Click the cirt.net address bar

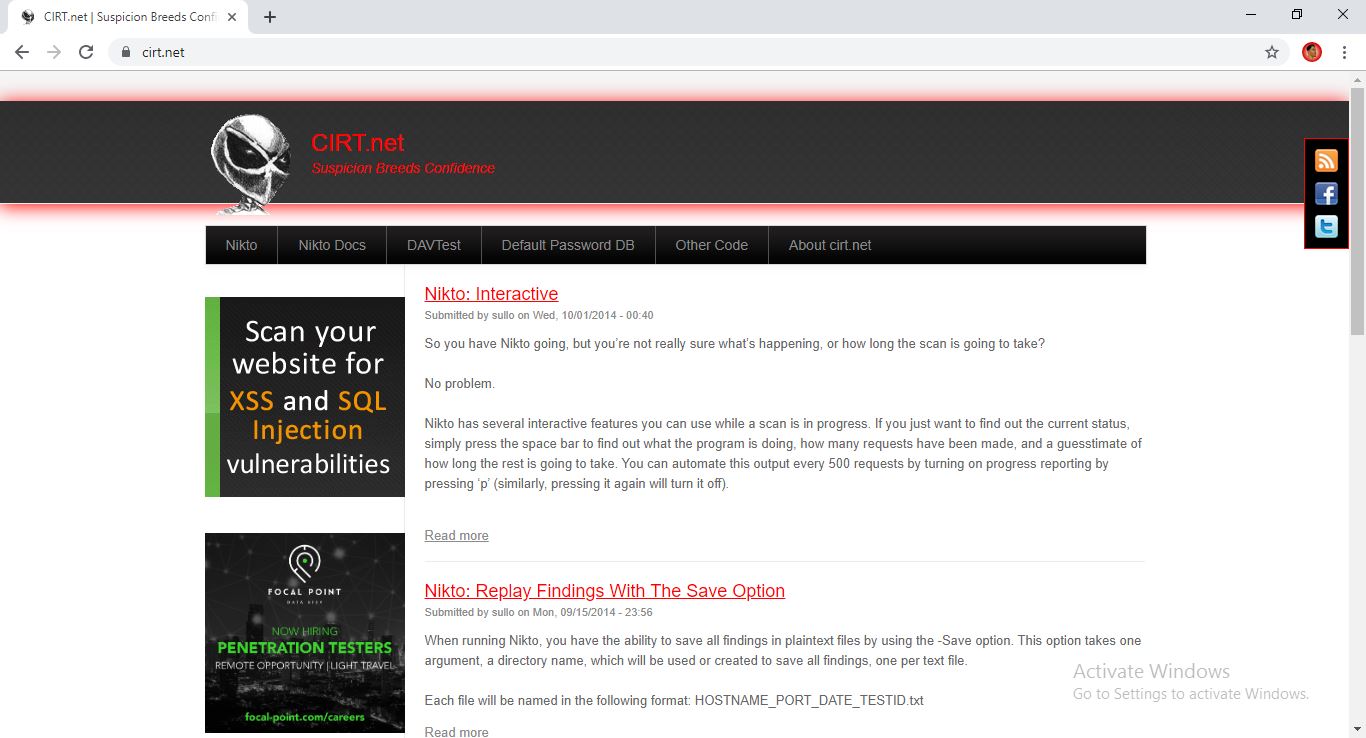[163, 51]
